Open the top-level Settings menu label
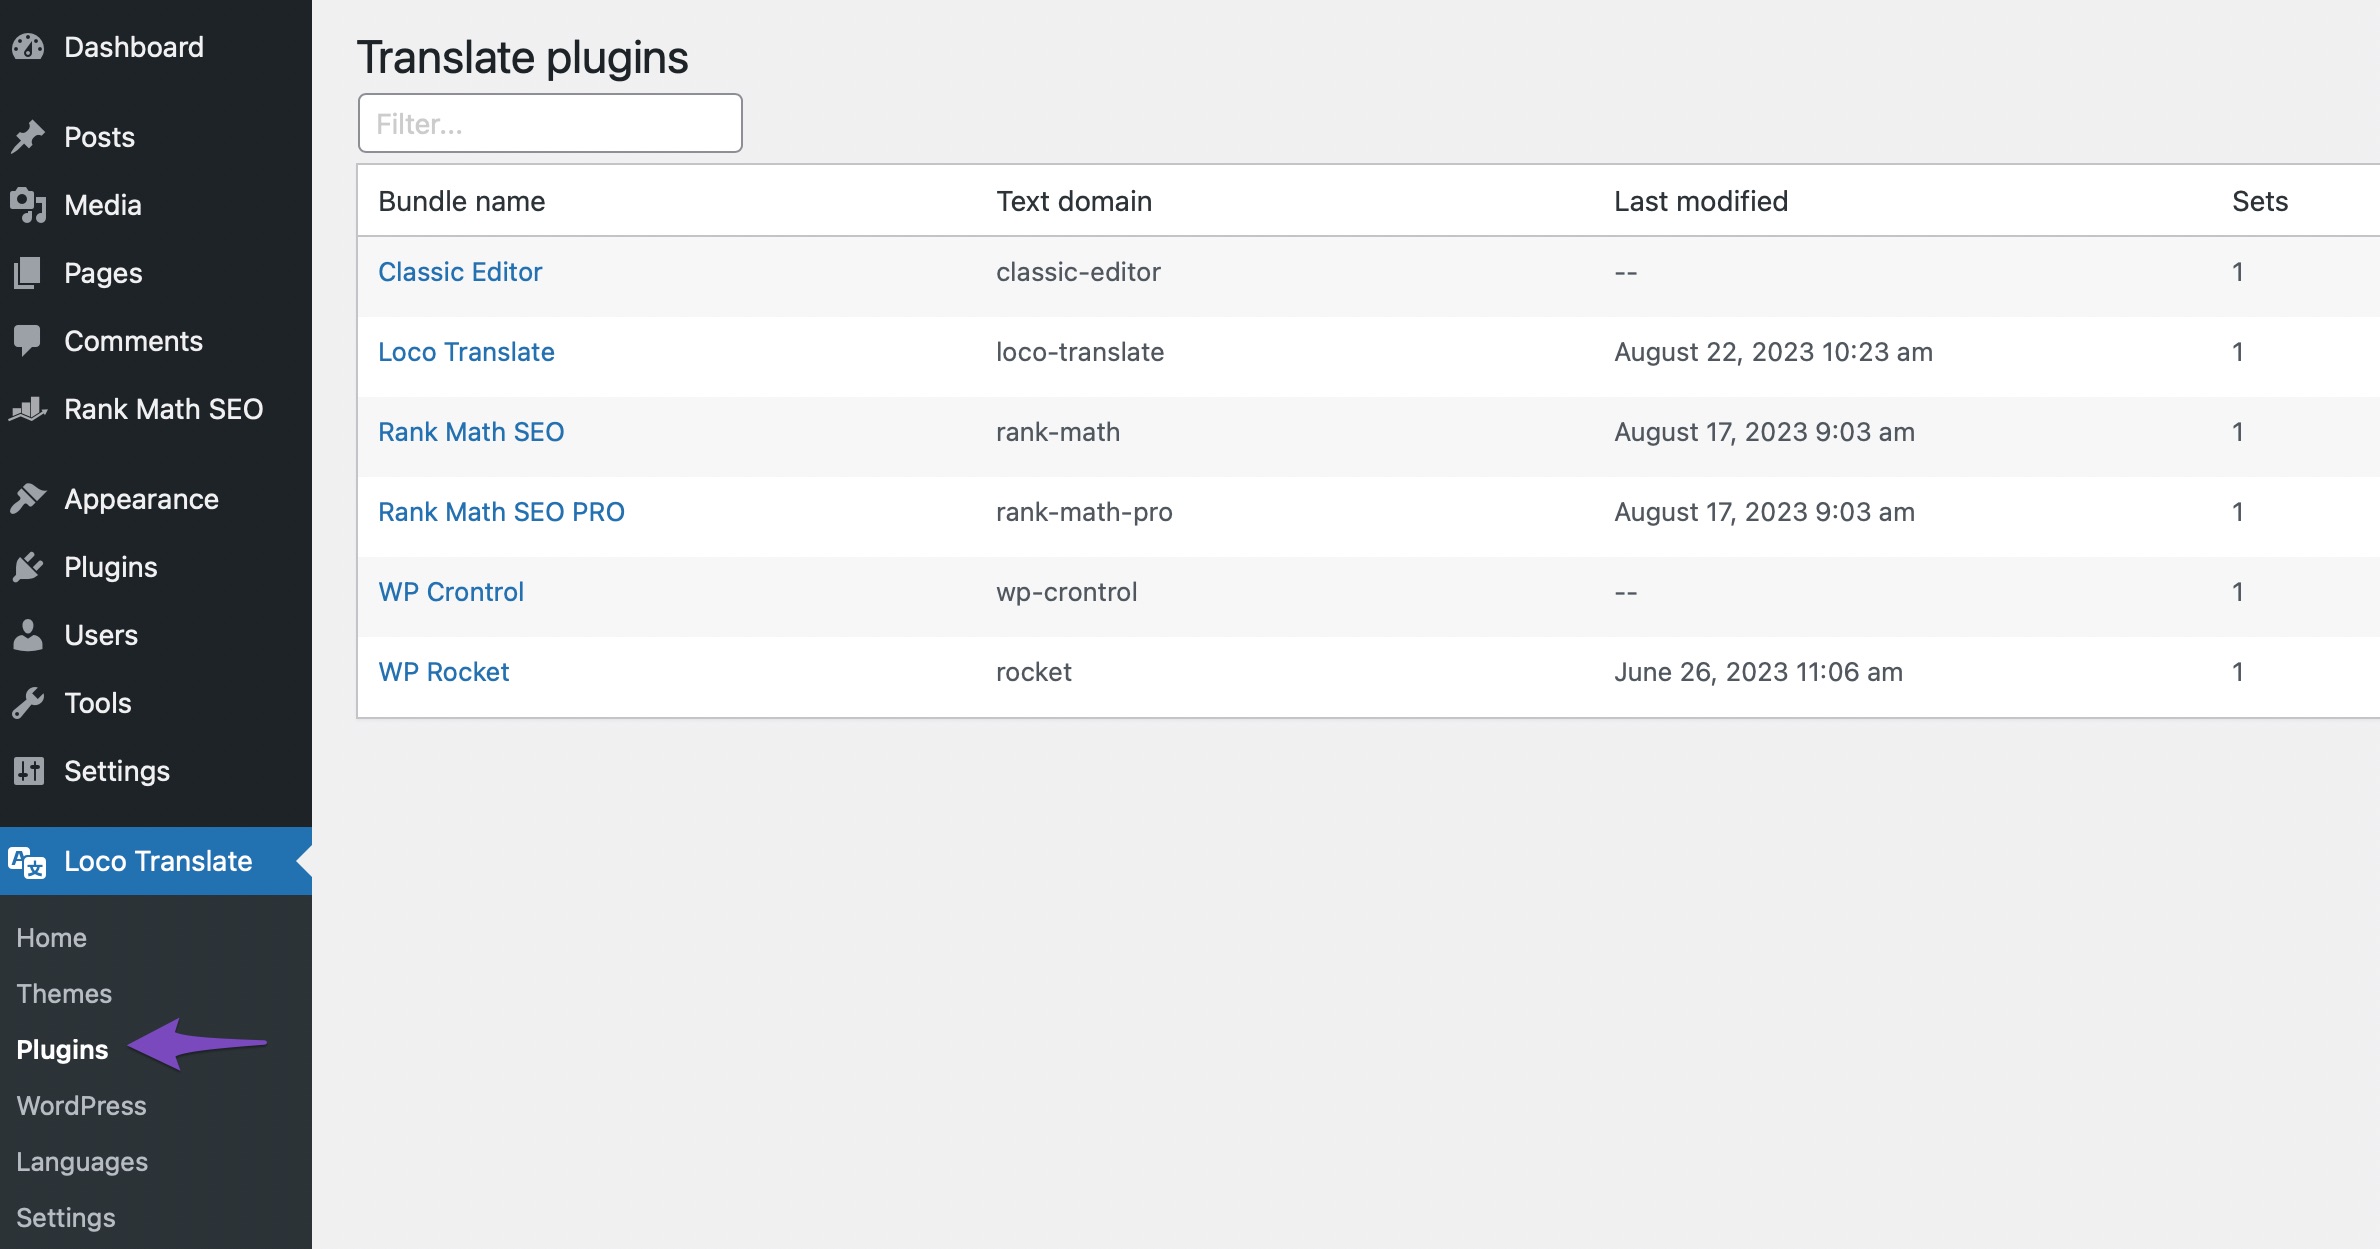The width and height of the screenshot is (2380, 1249). tap(117, 771)
